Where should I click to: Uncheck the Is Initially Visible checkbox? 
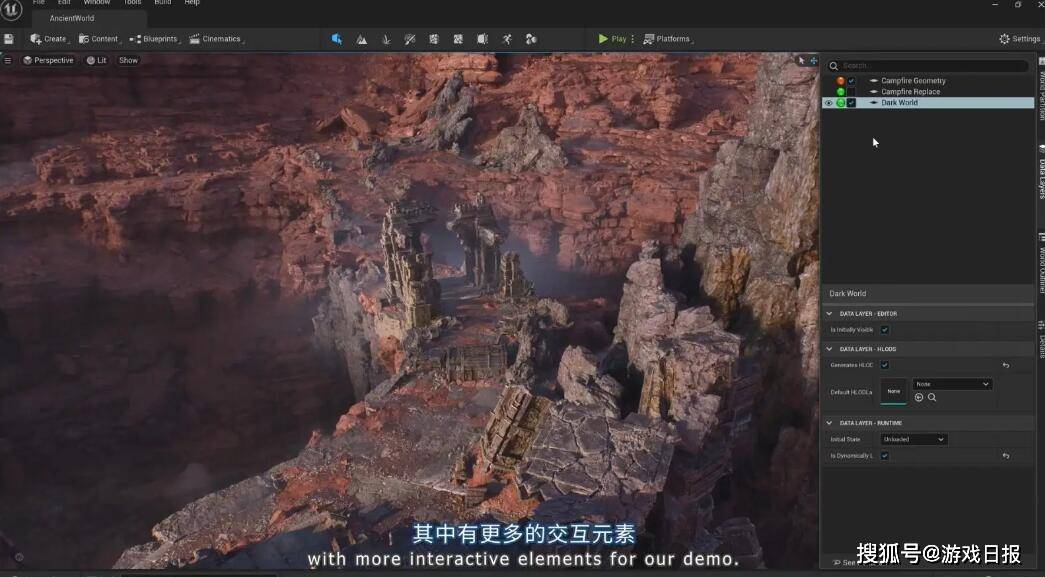tap(884, 330)
